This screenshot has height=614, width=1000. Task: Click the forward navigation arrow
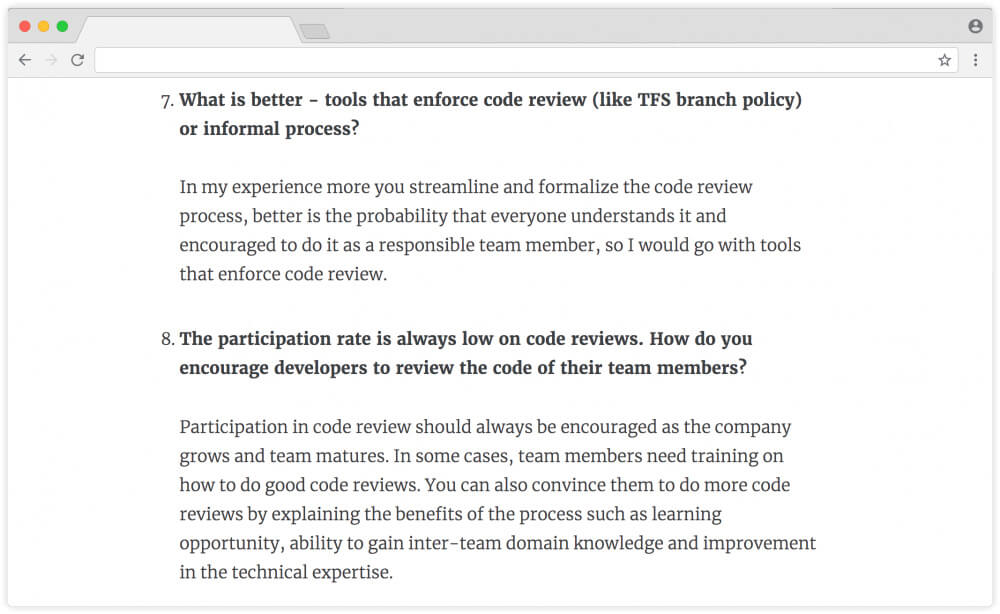51,60
